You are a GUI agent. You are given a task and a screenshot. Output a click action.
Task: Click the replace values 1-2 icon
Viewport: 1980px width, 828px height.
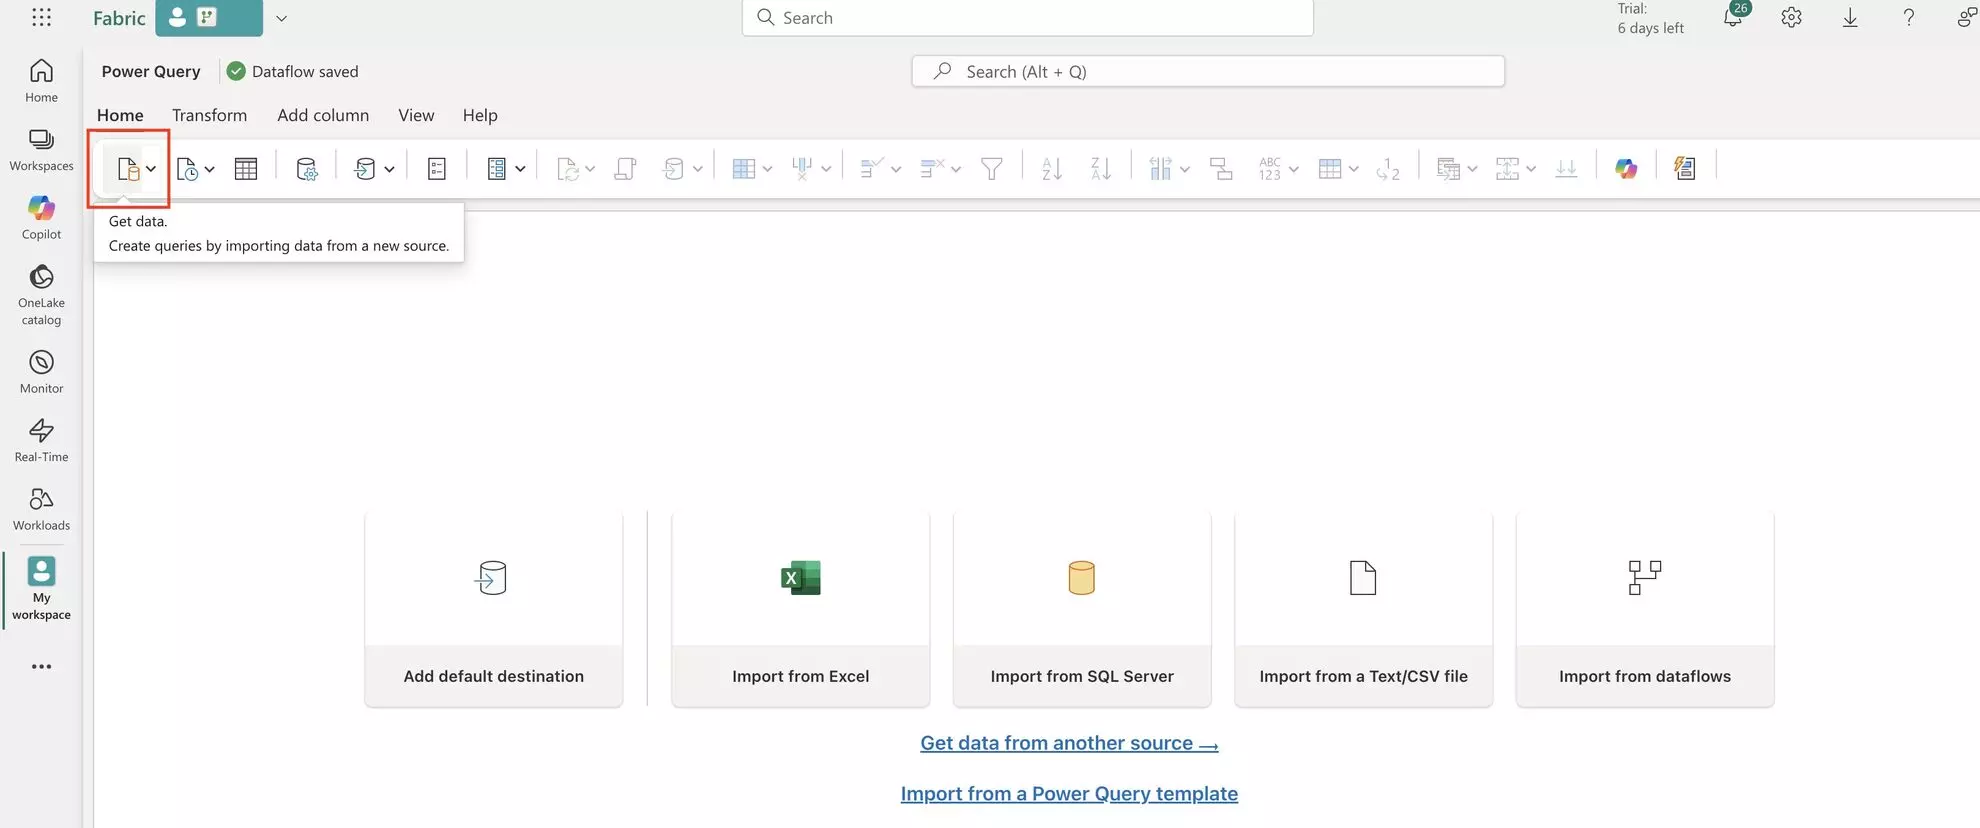1388,169
